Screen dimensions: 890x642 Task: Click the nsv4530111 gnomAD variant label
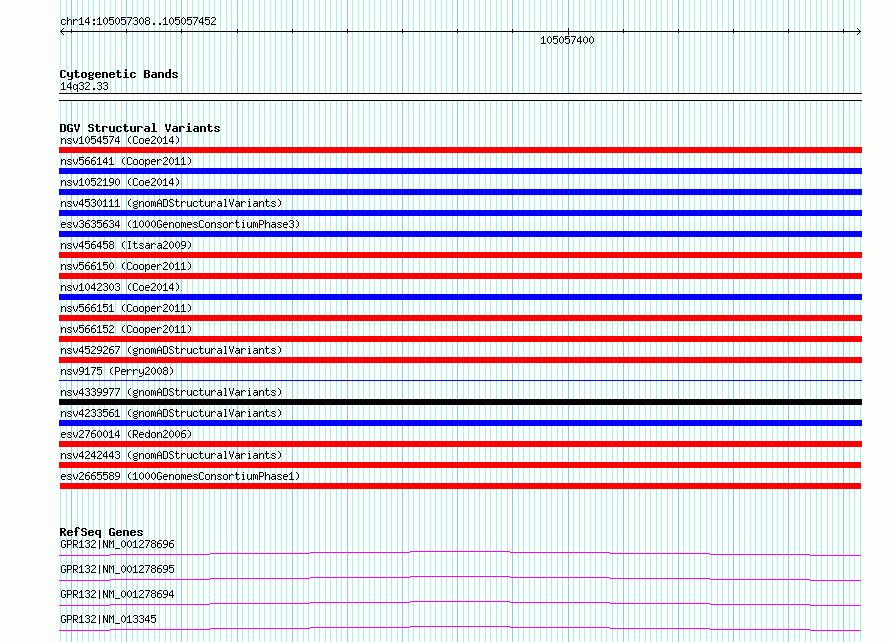point(171,203)
